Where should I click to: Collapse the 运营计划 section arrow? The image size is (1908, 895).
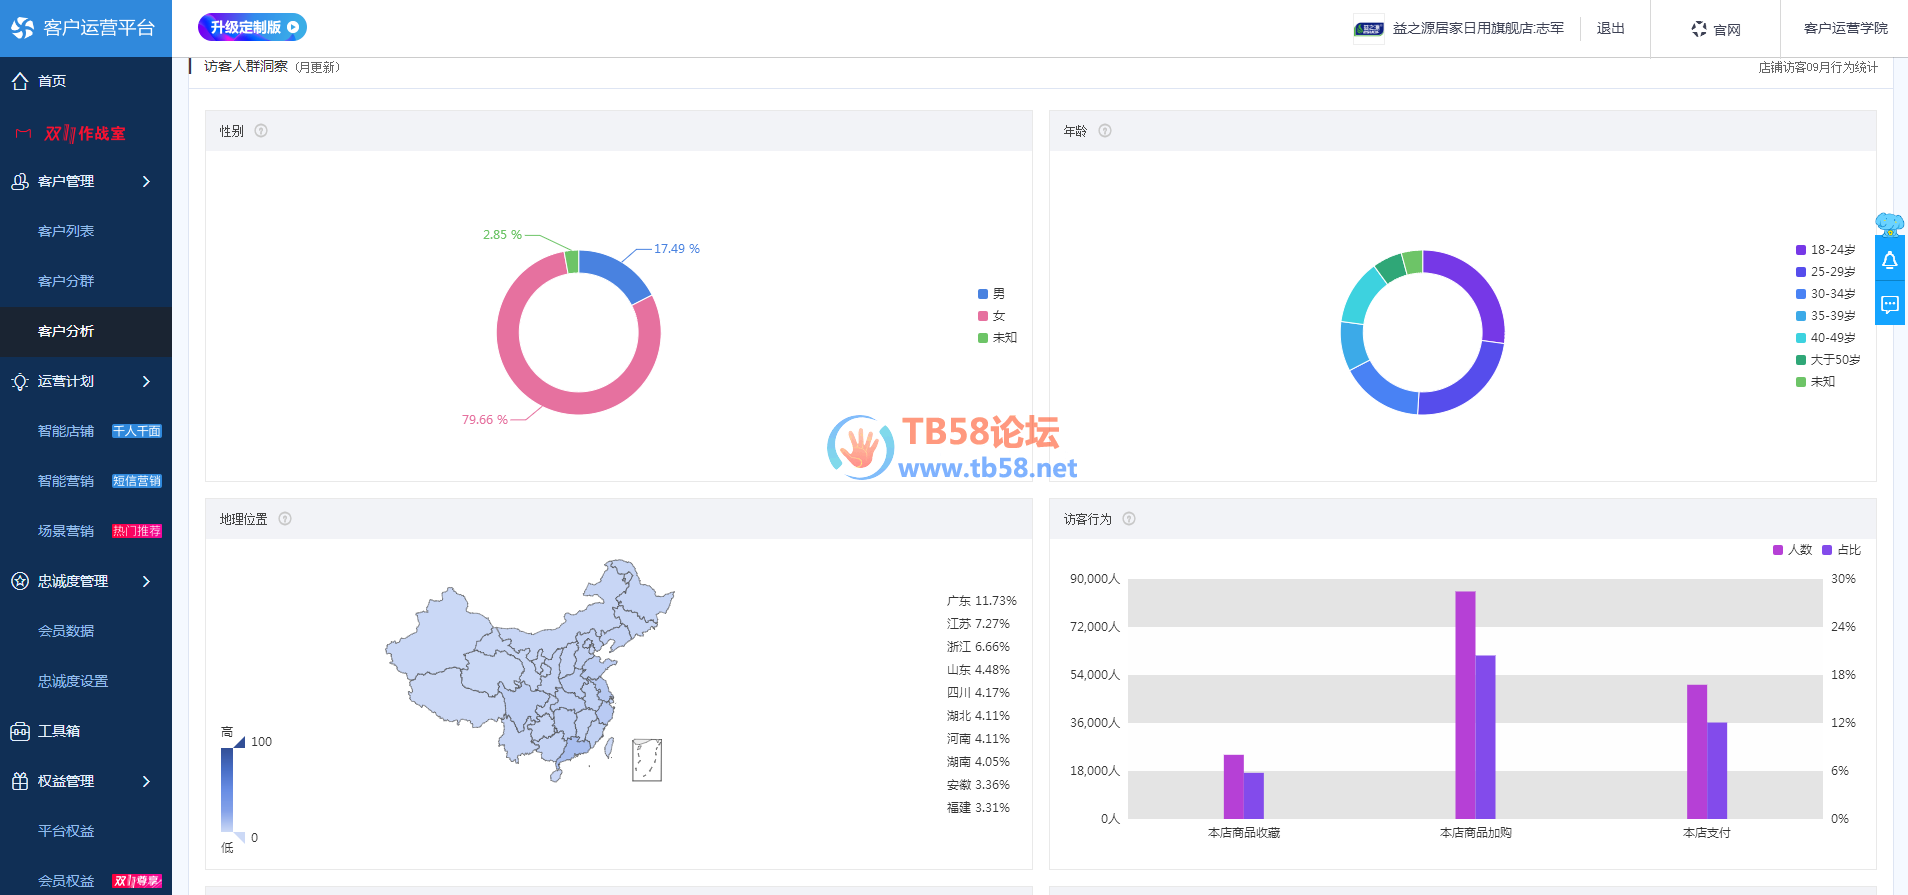146,381
